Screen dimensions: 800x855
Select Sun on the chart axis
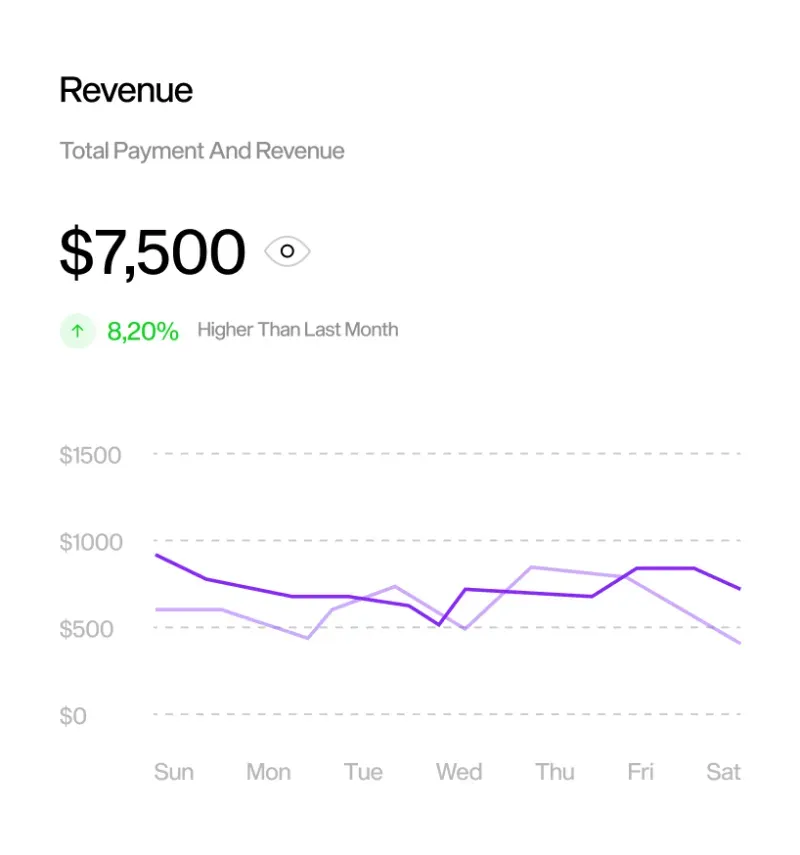(x=174, y=772)
